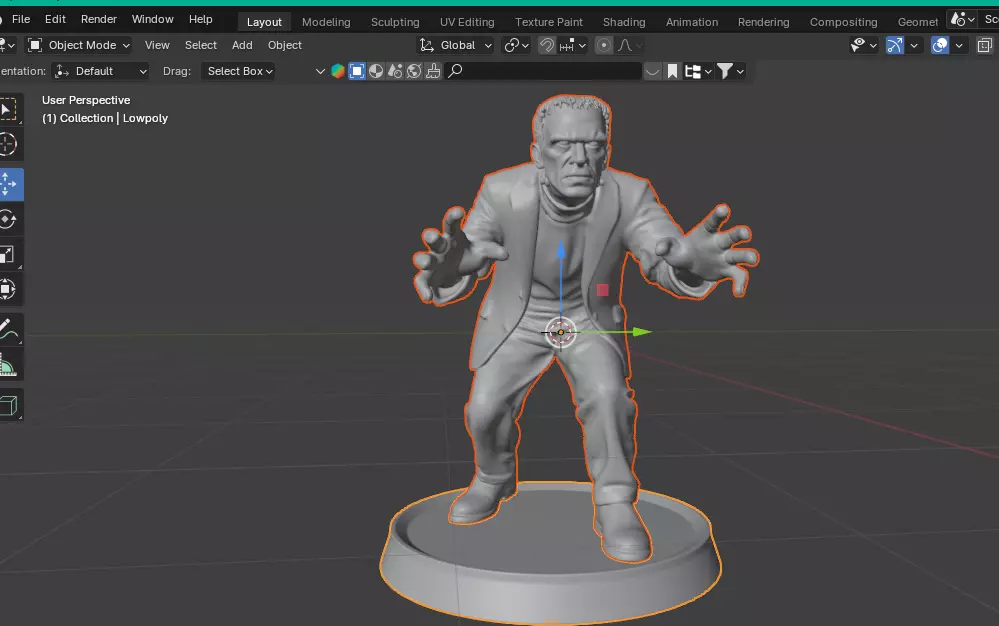Click the asset search input field
The image size is (999, 626).
click(x=543, y=71)
